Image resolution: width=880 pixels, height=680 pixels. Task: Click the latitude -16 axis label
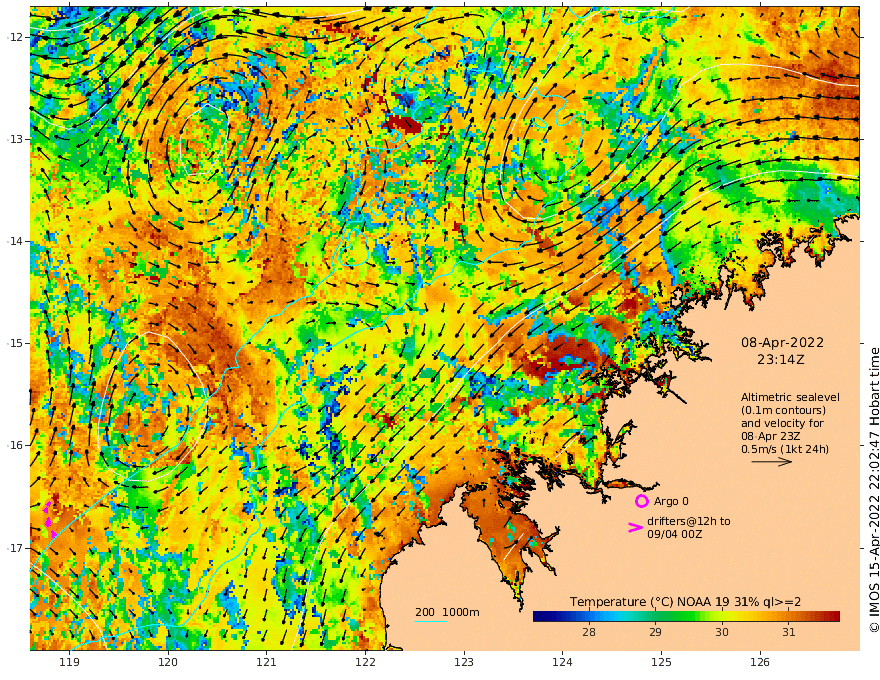pos(15,445)
